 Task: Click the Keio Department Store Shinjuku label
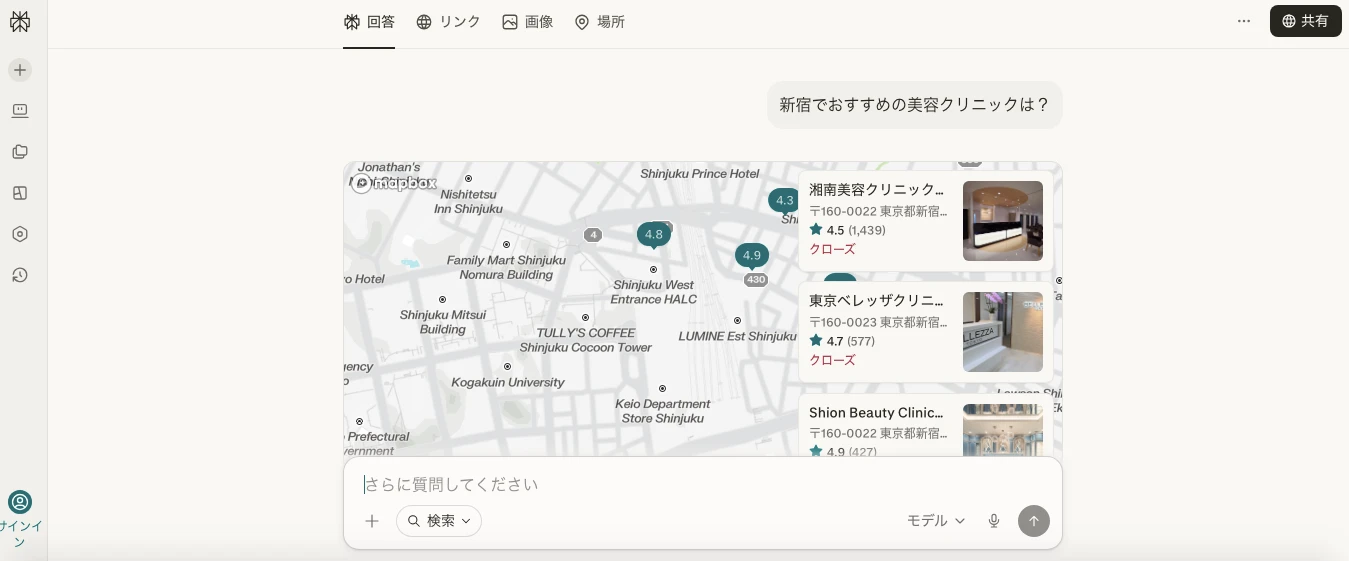pos(663,411)
